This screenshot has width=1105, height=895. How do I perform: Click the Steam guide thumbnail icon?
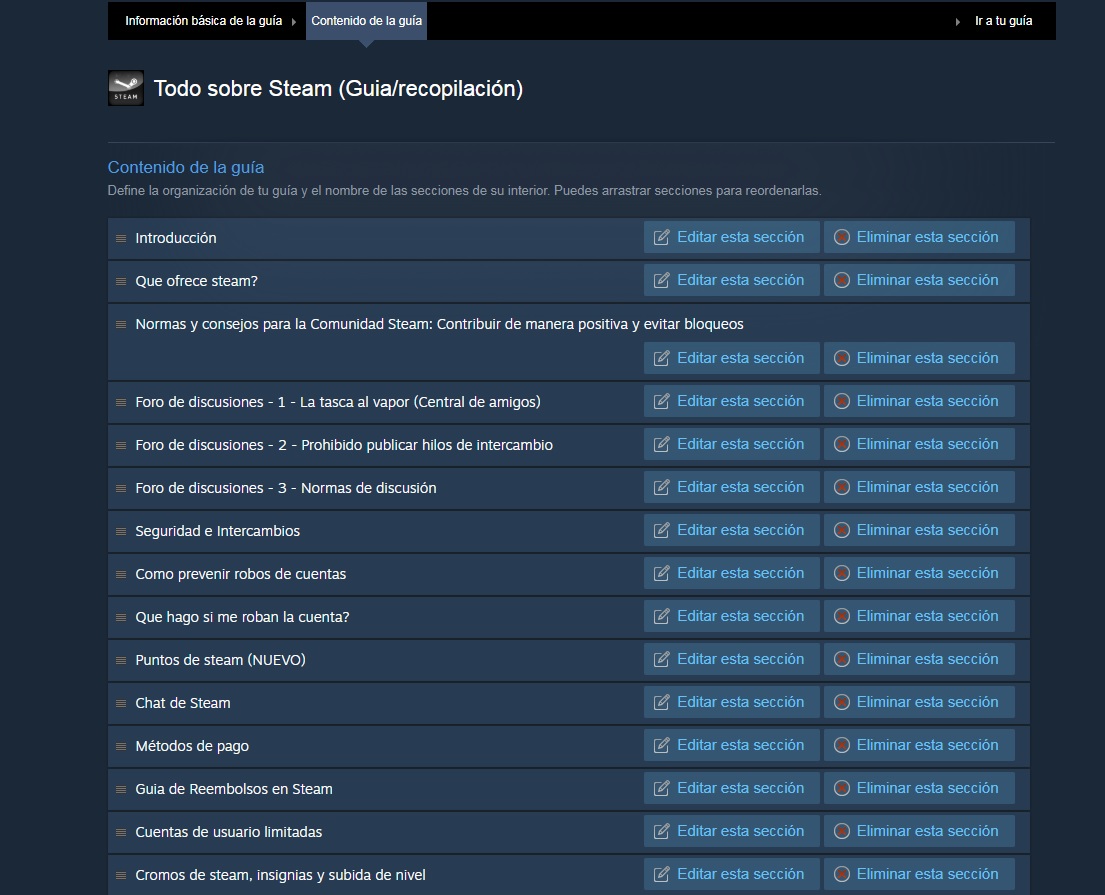126,88
